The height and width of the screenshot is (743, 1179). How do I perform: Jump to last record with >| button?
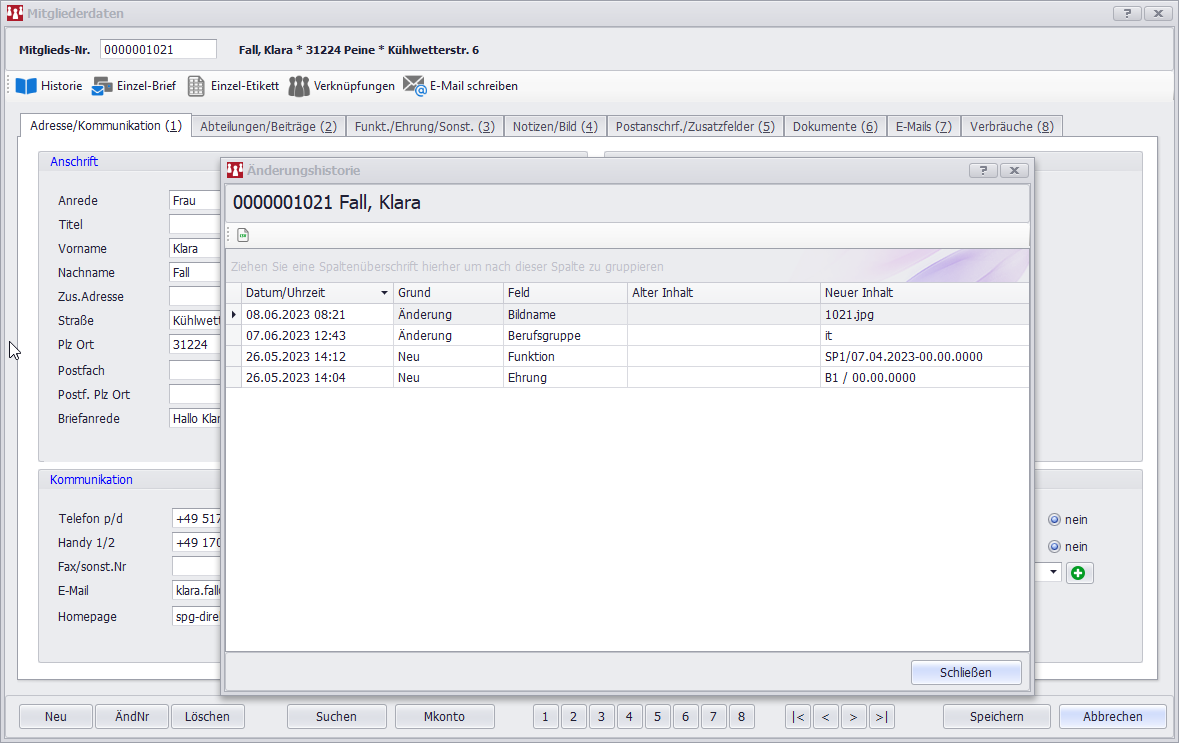[x=881, y=716]
